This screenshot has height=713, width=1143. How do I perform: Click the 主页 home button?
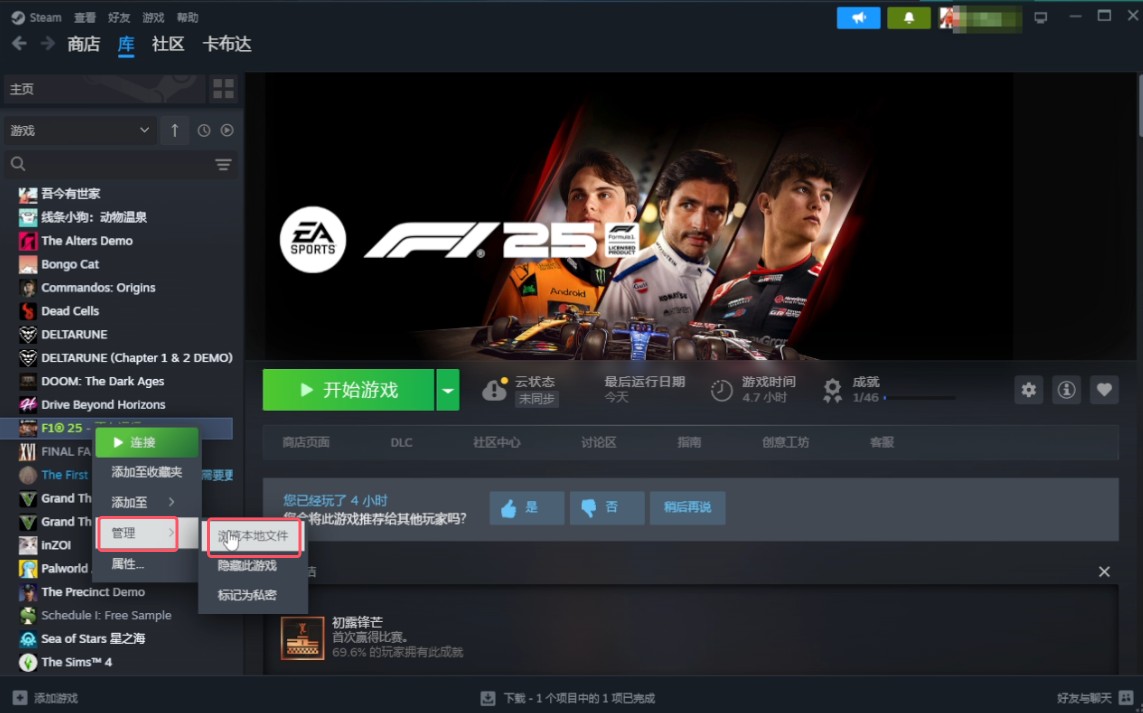click(x=104, y=89)
